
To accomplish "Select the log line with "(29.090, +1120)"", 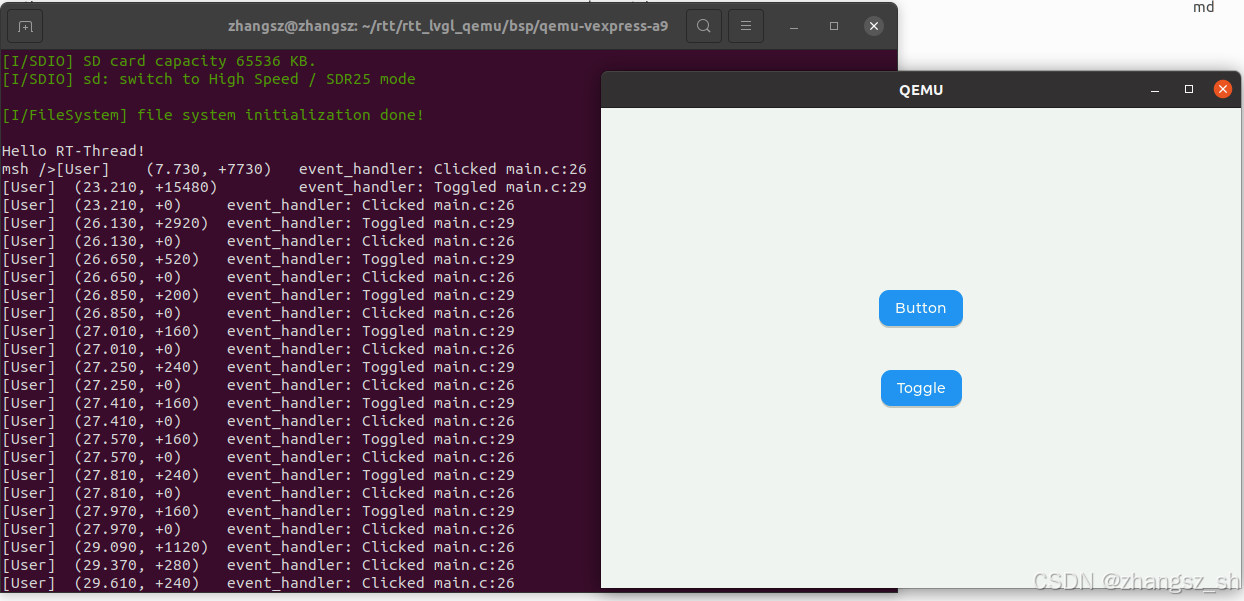I will tap(258, 547).
